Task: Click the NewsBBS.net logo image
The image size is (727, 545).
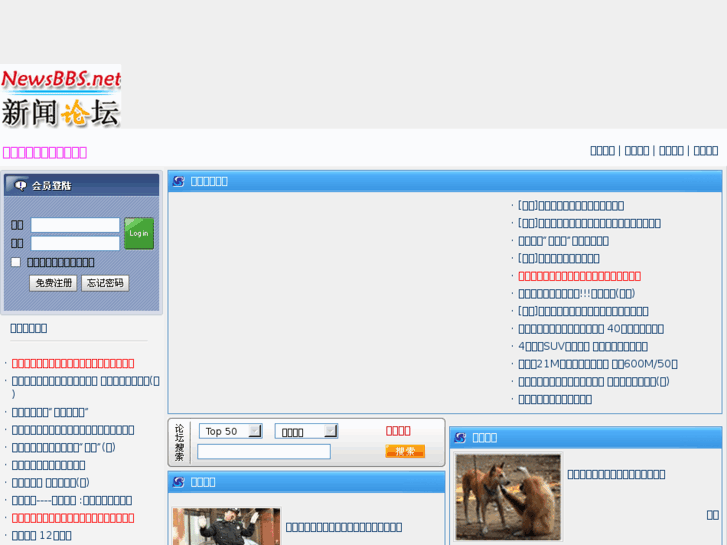Action: 61,96
